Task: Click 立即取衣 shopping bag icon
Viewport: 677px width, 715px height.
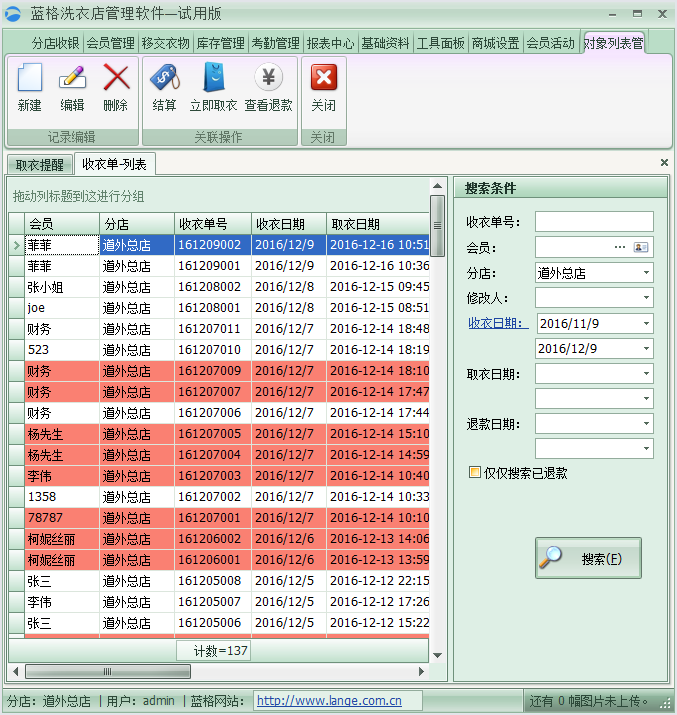Action: click(213, 78)
